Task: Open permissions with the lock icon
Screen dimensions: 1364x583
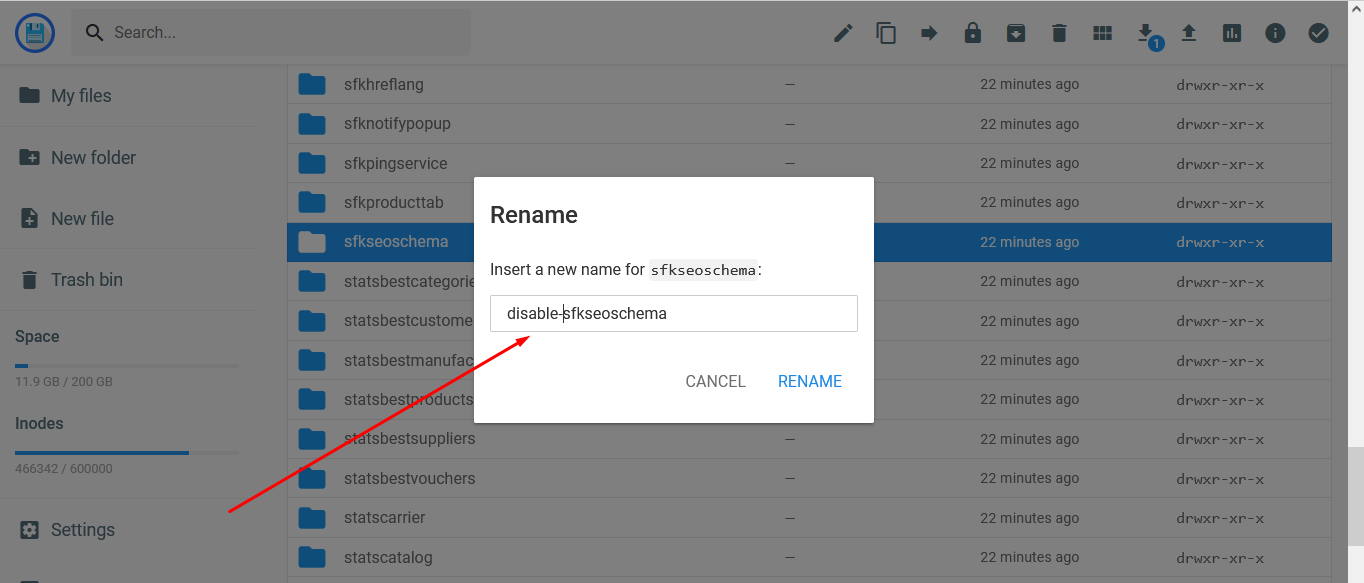Action: pyautogui.click(x=972, y=33)
